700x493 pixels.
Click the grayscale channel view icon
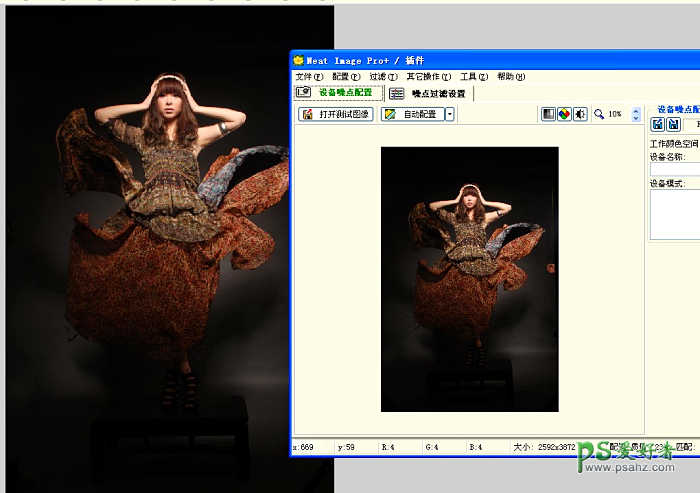point(549,115)
